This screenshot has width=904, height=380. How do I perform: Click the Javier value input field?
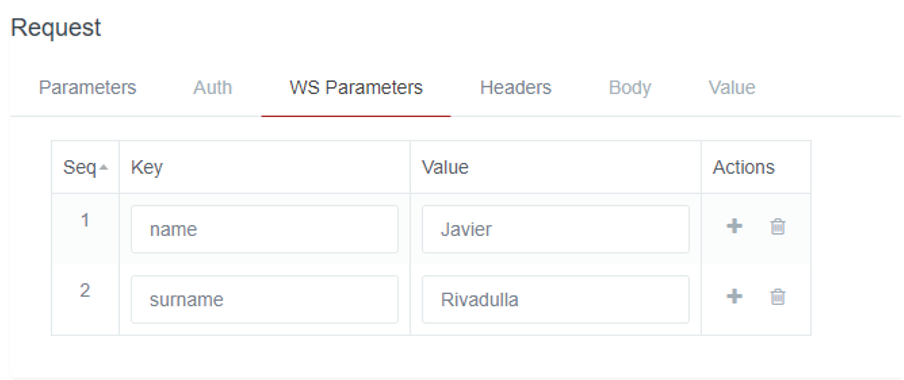555,229
